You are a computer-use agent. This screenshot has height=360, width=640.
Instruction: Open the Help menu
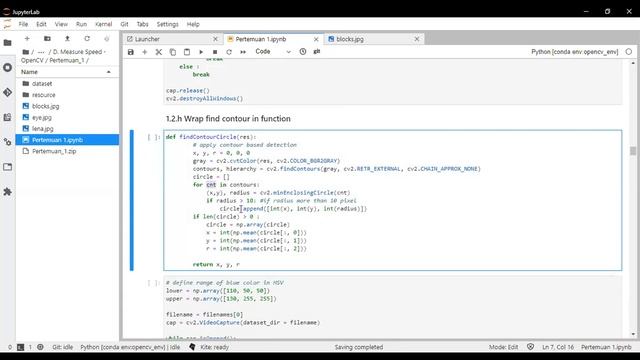tap(193, 24)
